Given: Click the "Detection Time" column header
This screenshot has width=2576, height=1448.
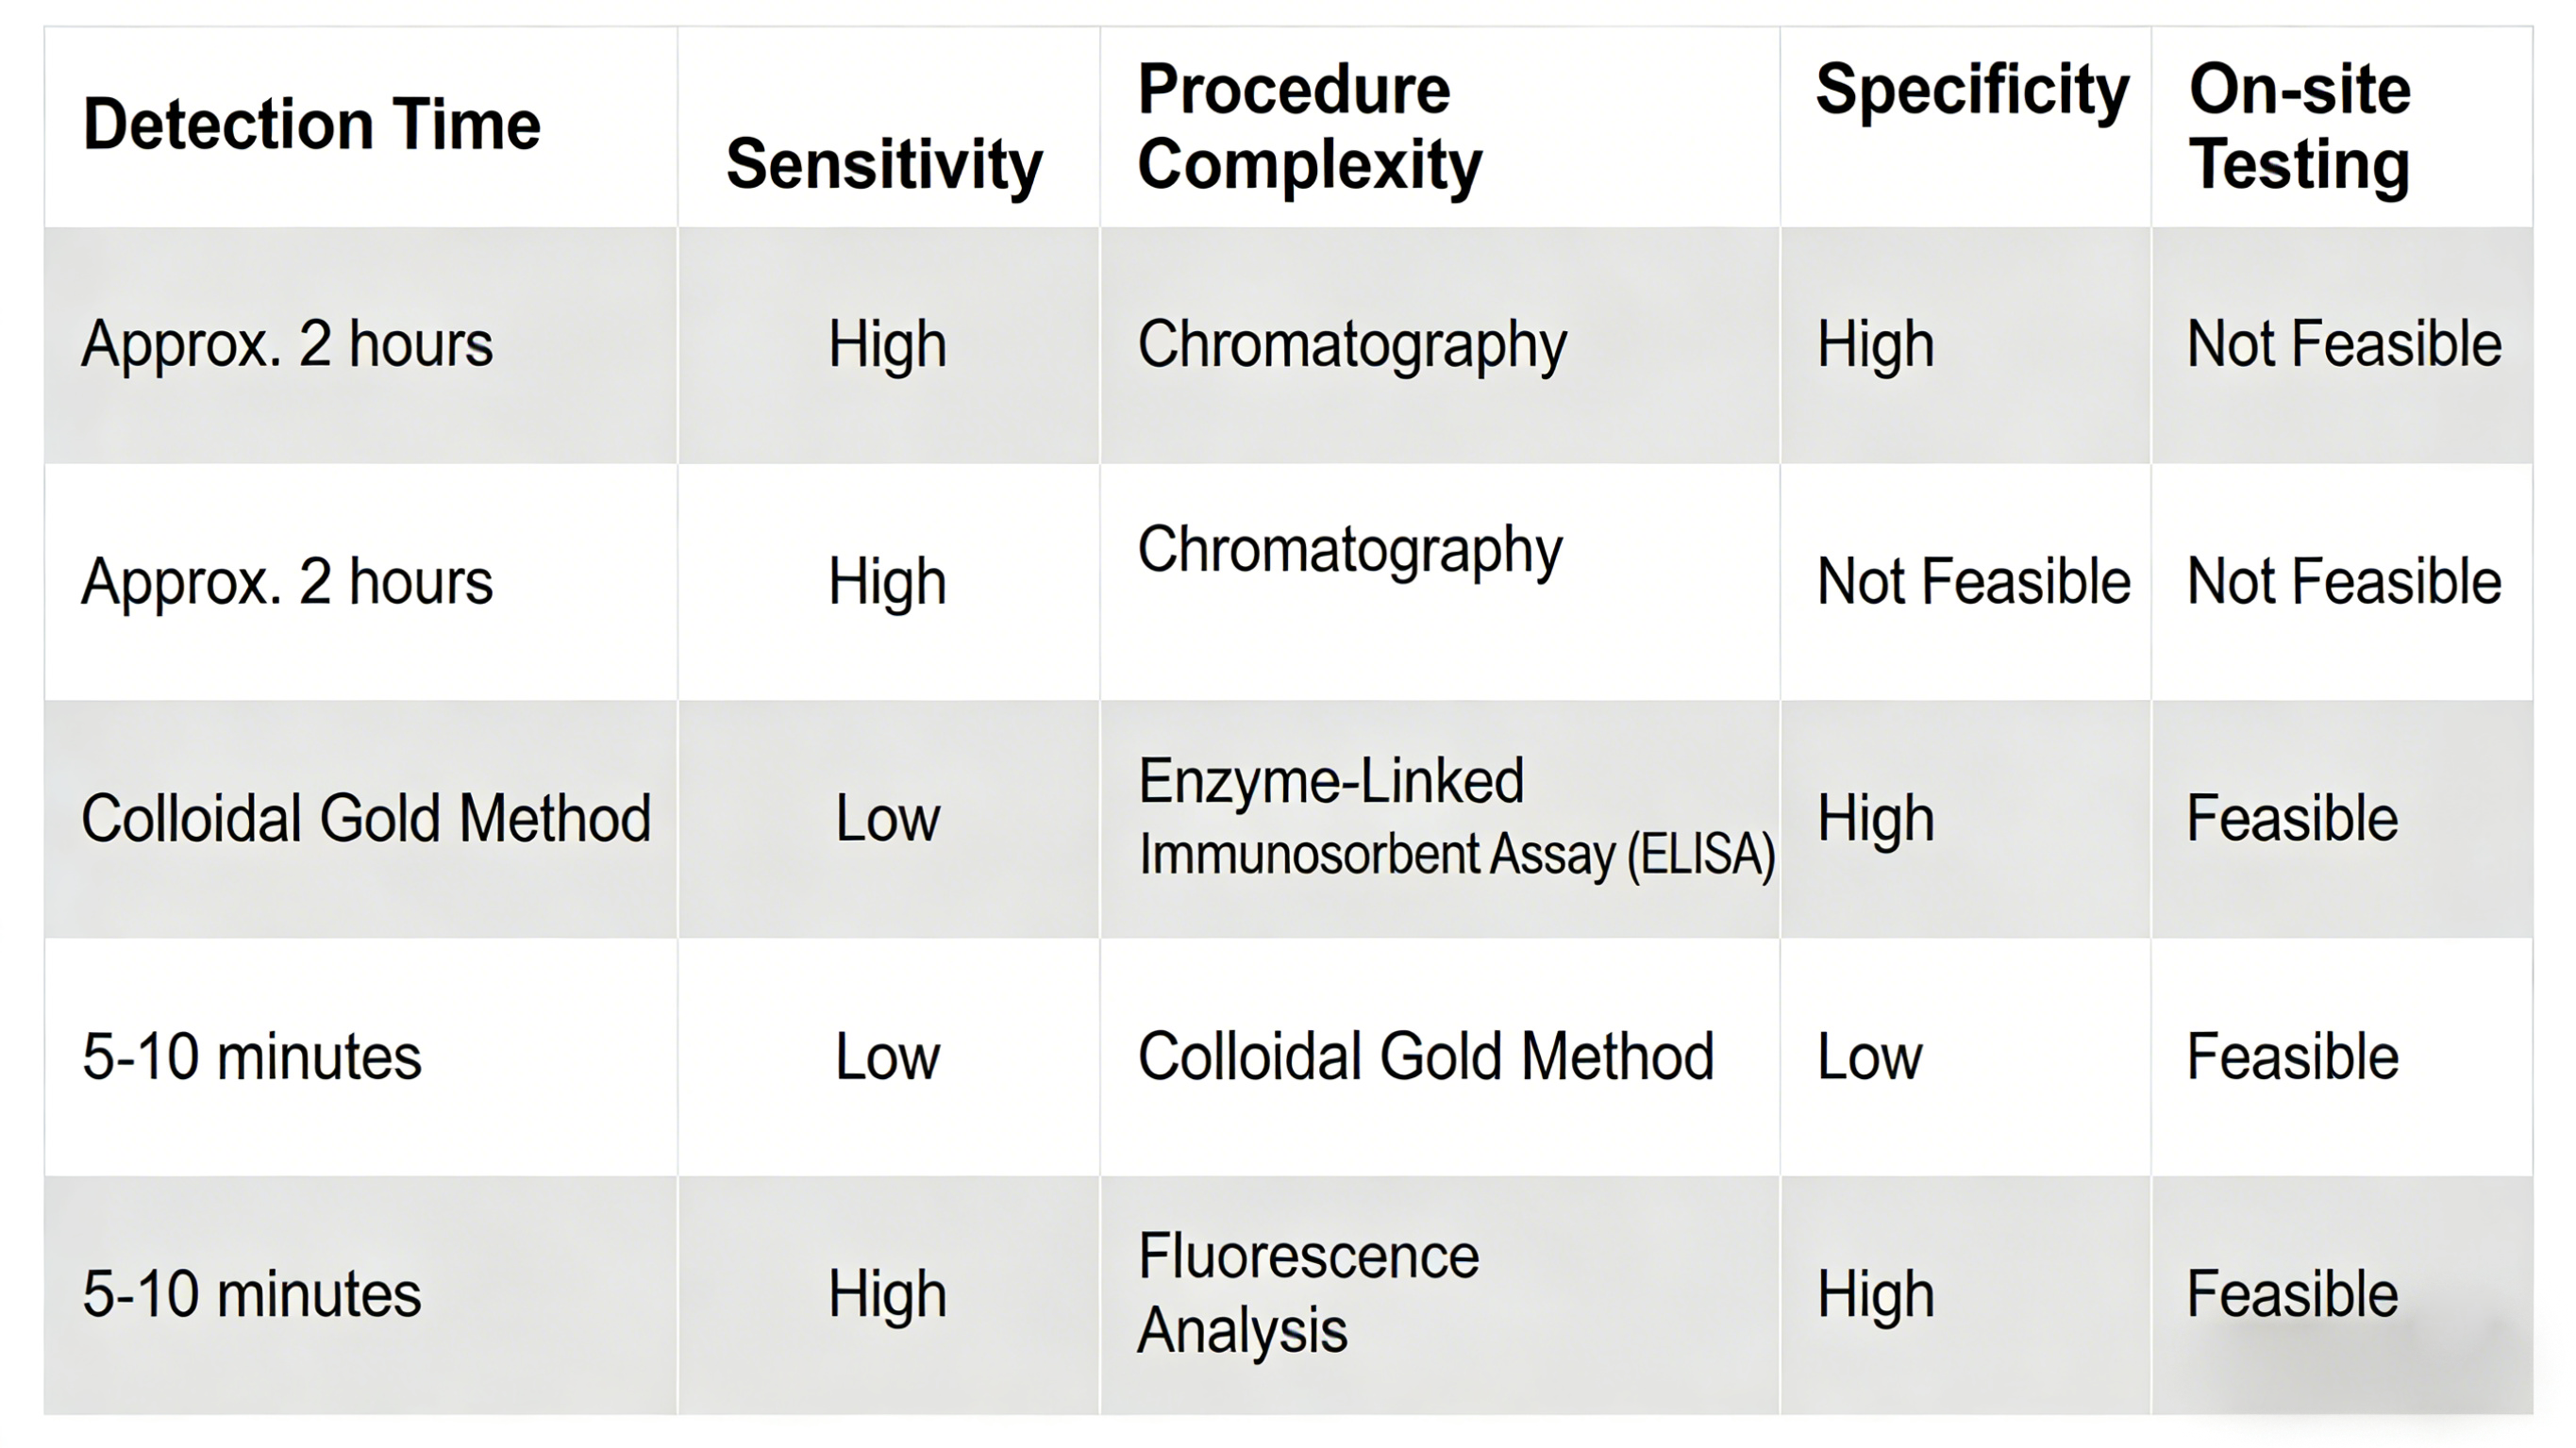Looking at the screenshot, I should (311, 125).
